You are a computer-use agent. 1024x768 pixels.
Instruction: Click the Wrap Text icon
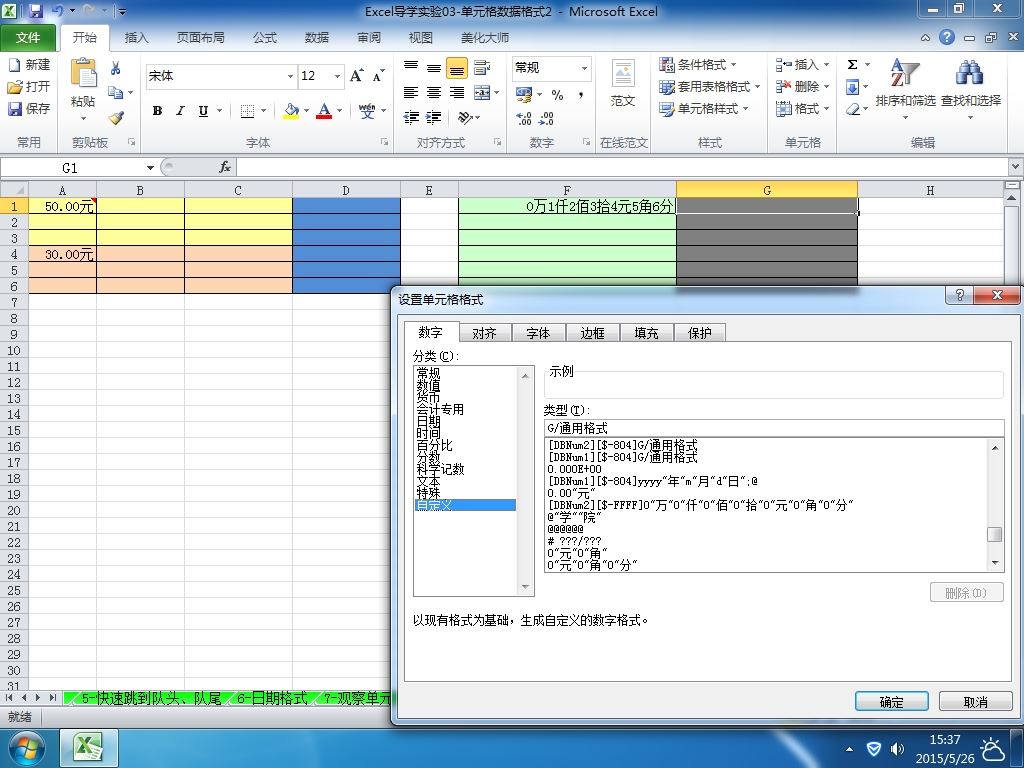(482, 67)
